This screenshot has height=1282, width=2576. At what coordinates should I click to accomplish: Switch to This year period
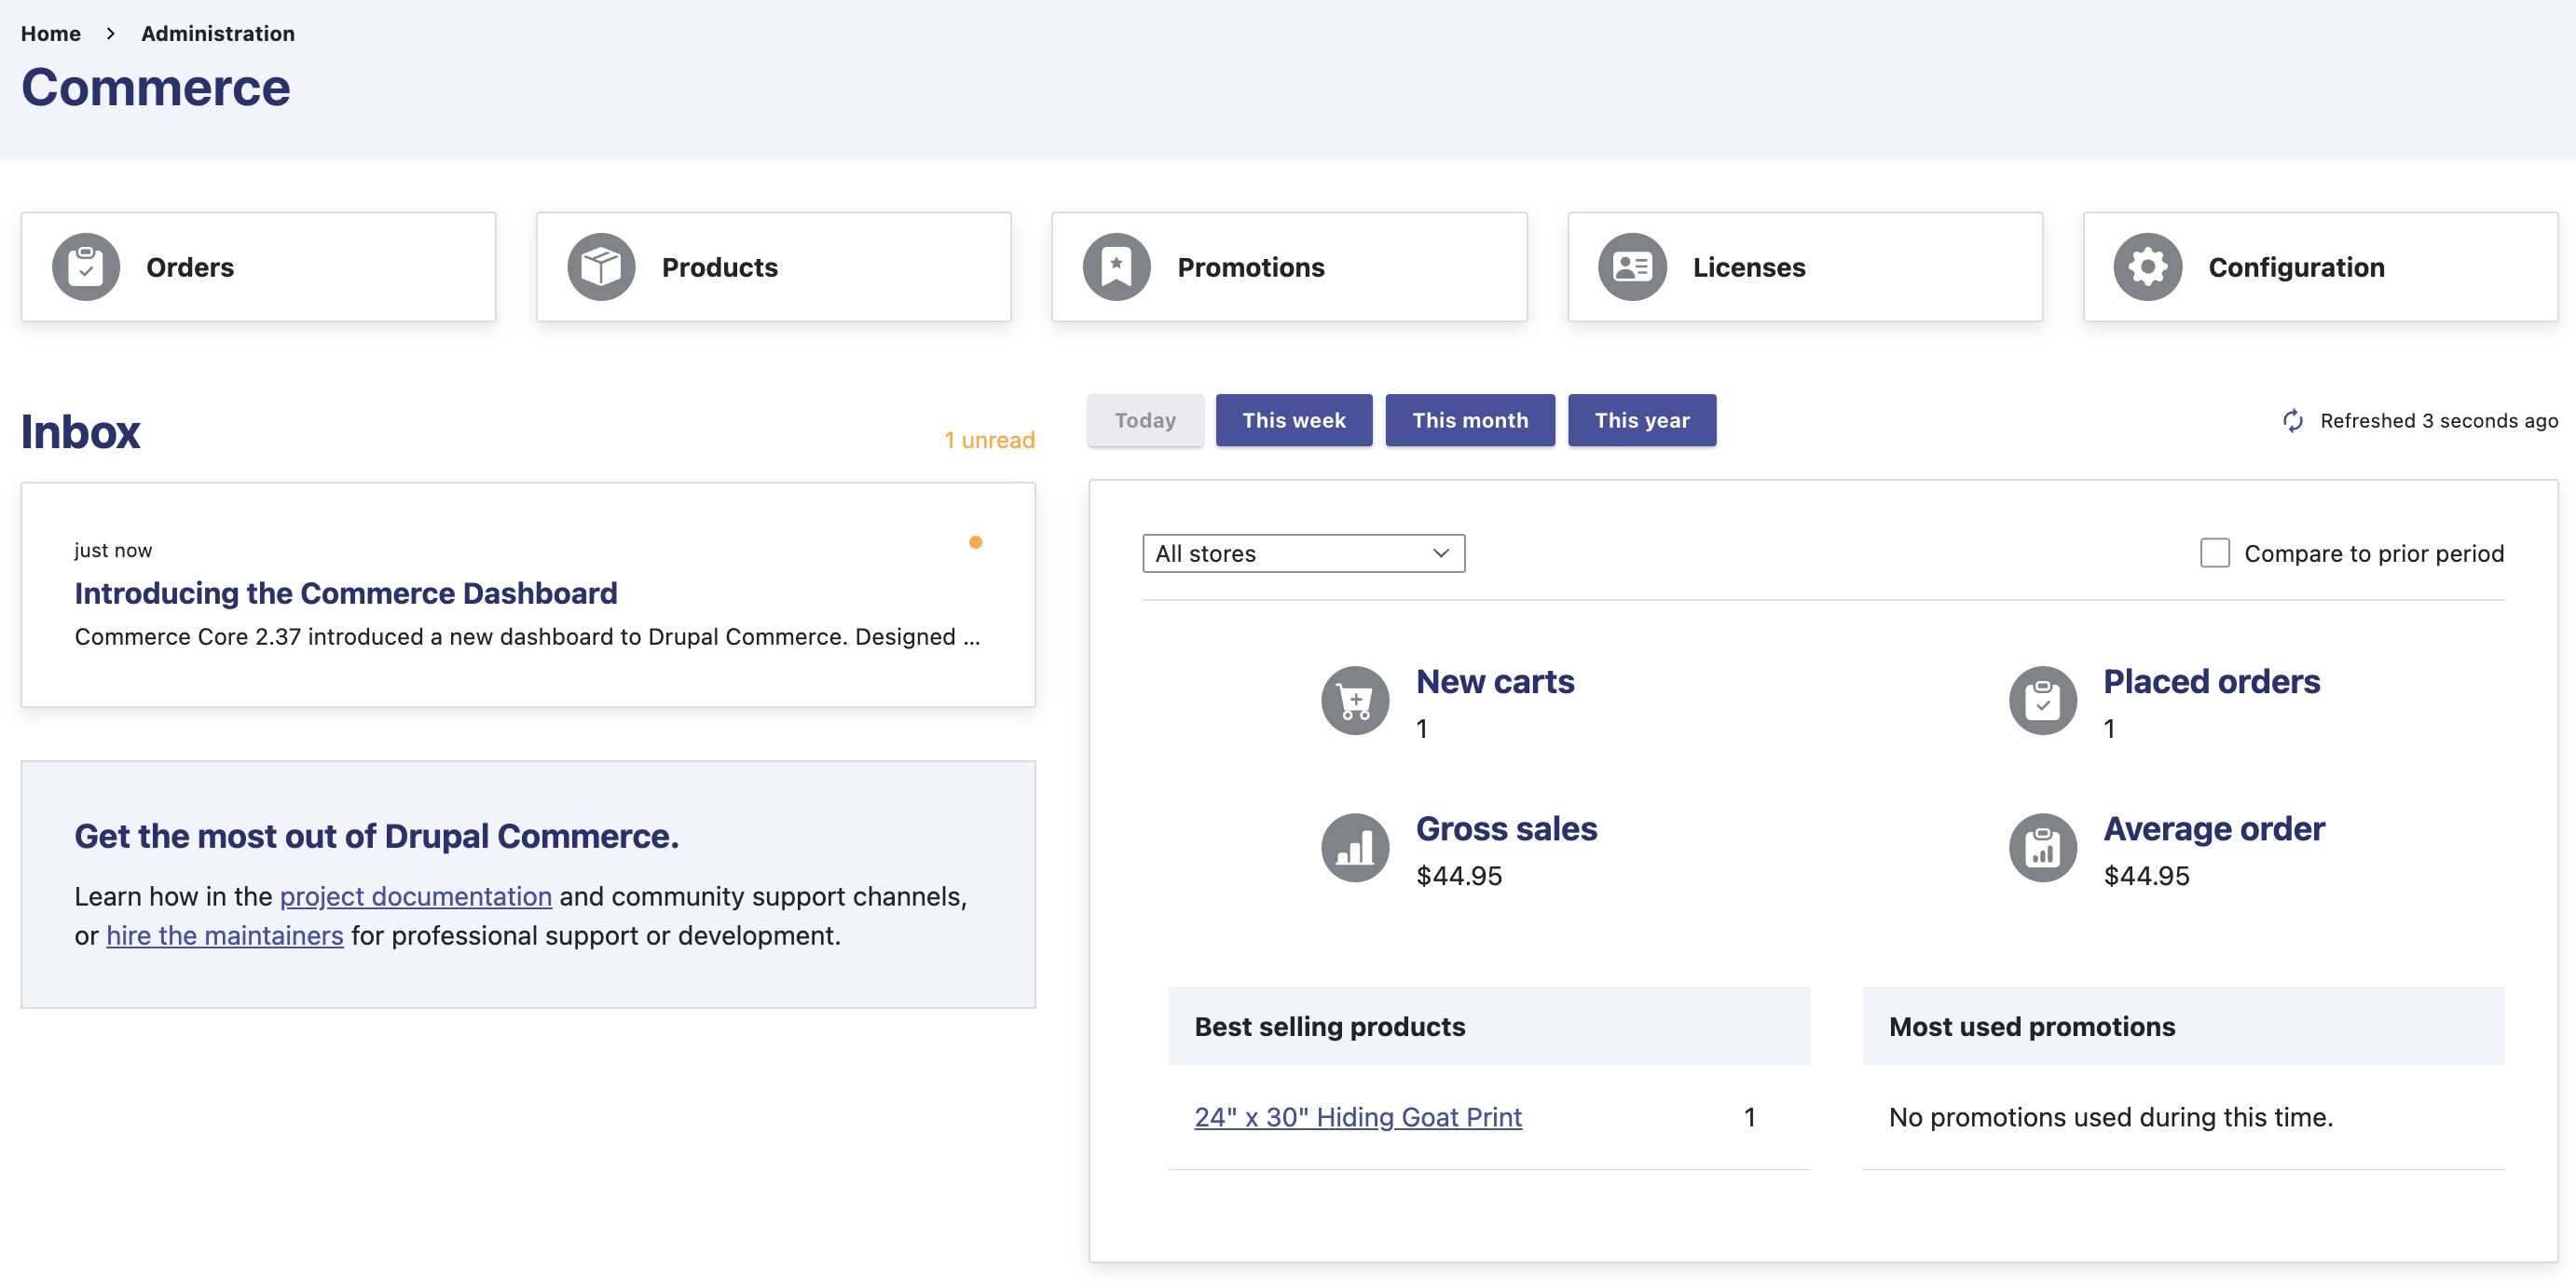[1642, 420]
